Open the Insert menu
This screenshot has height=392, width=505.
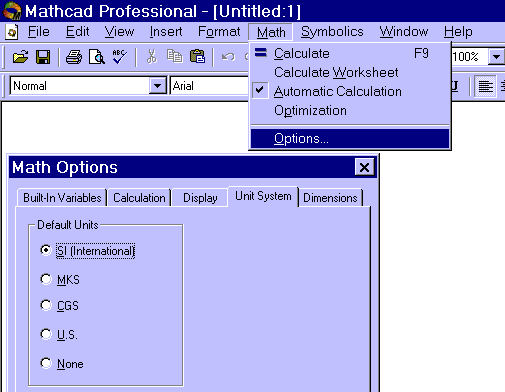(x=166, y=32)
